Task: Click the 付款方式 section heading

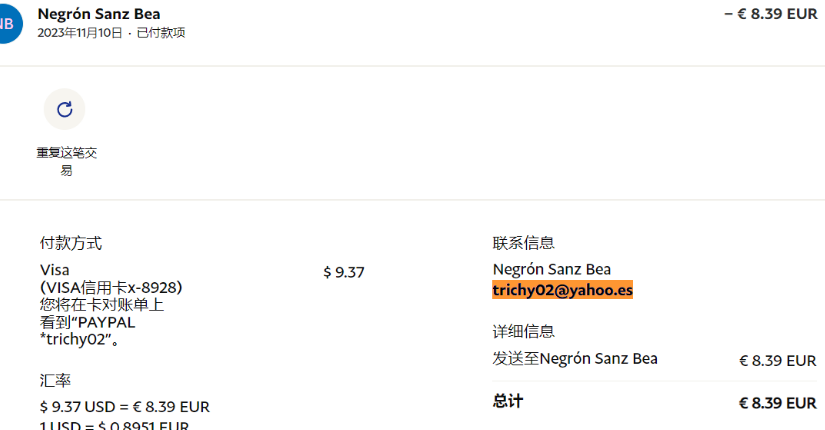Action: pyautogui.click(x=70, y=243)
